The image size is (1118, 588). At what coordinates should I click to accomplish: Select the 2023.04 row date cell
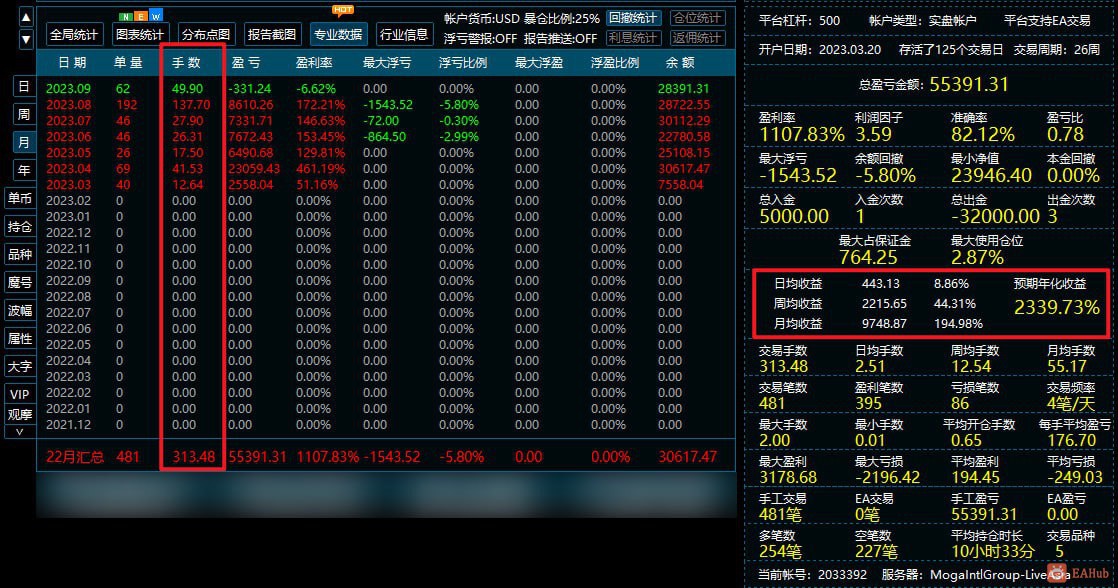click(x=68, y=169)
